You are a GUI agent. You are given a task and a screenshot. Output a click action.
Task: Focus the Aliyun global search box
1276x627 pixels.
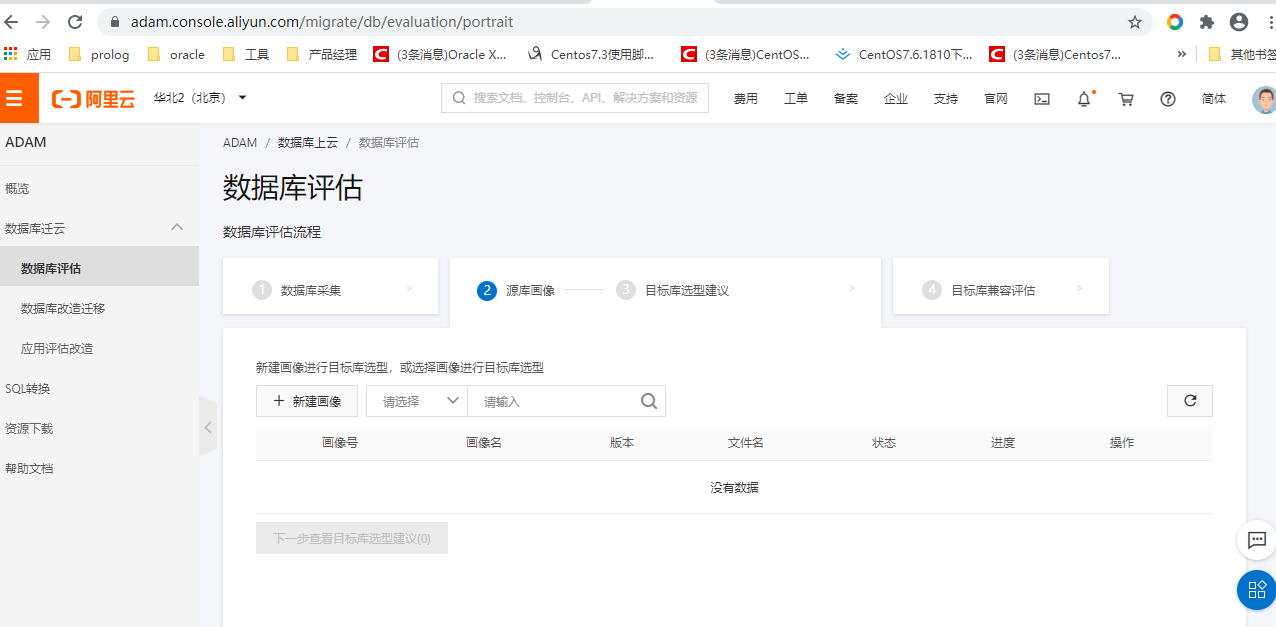(x=575, y=98)
